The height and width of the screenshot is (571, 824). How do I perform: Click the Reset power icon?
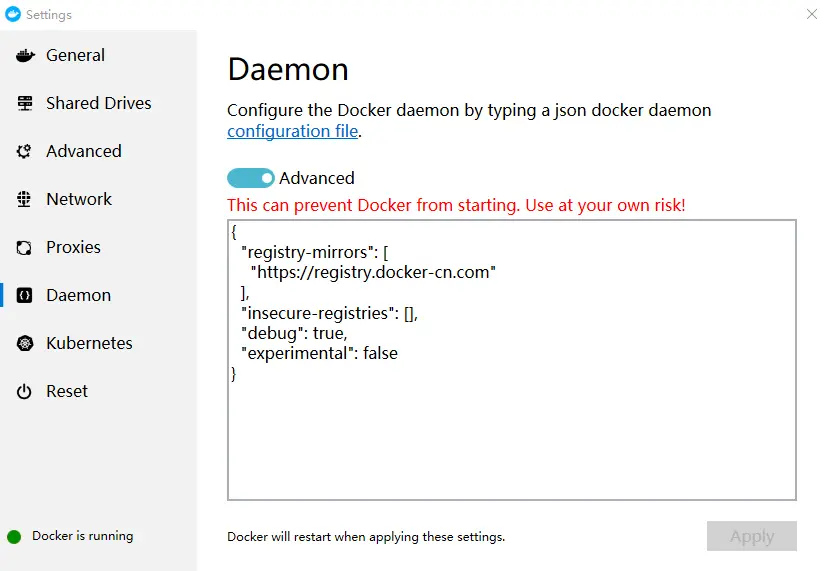tap(25, 392)
